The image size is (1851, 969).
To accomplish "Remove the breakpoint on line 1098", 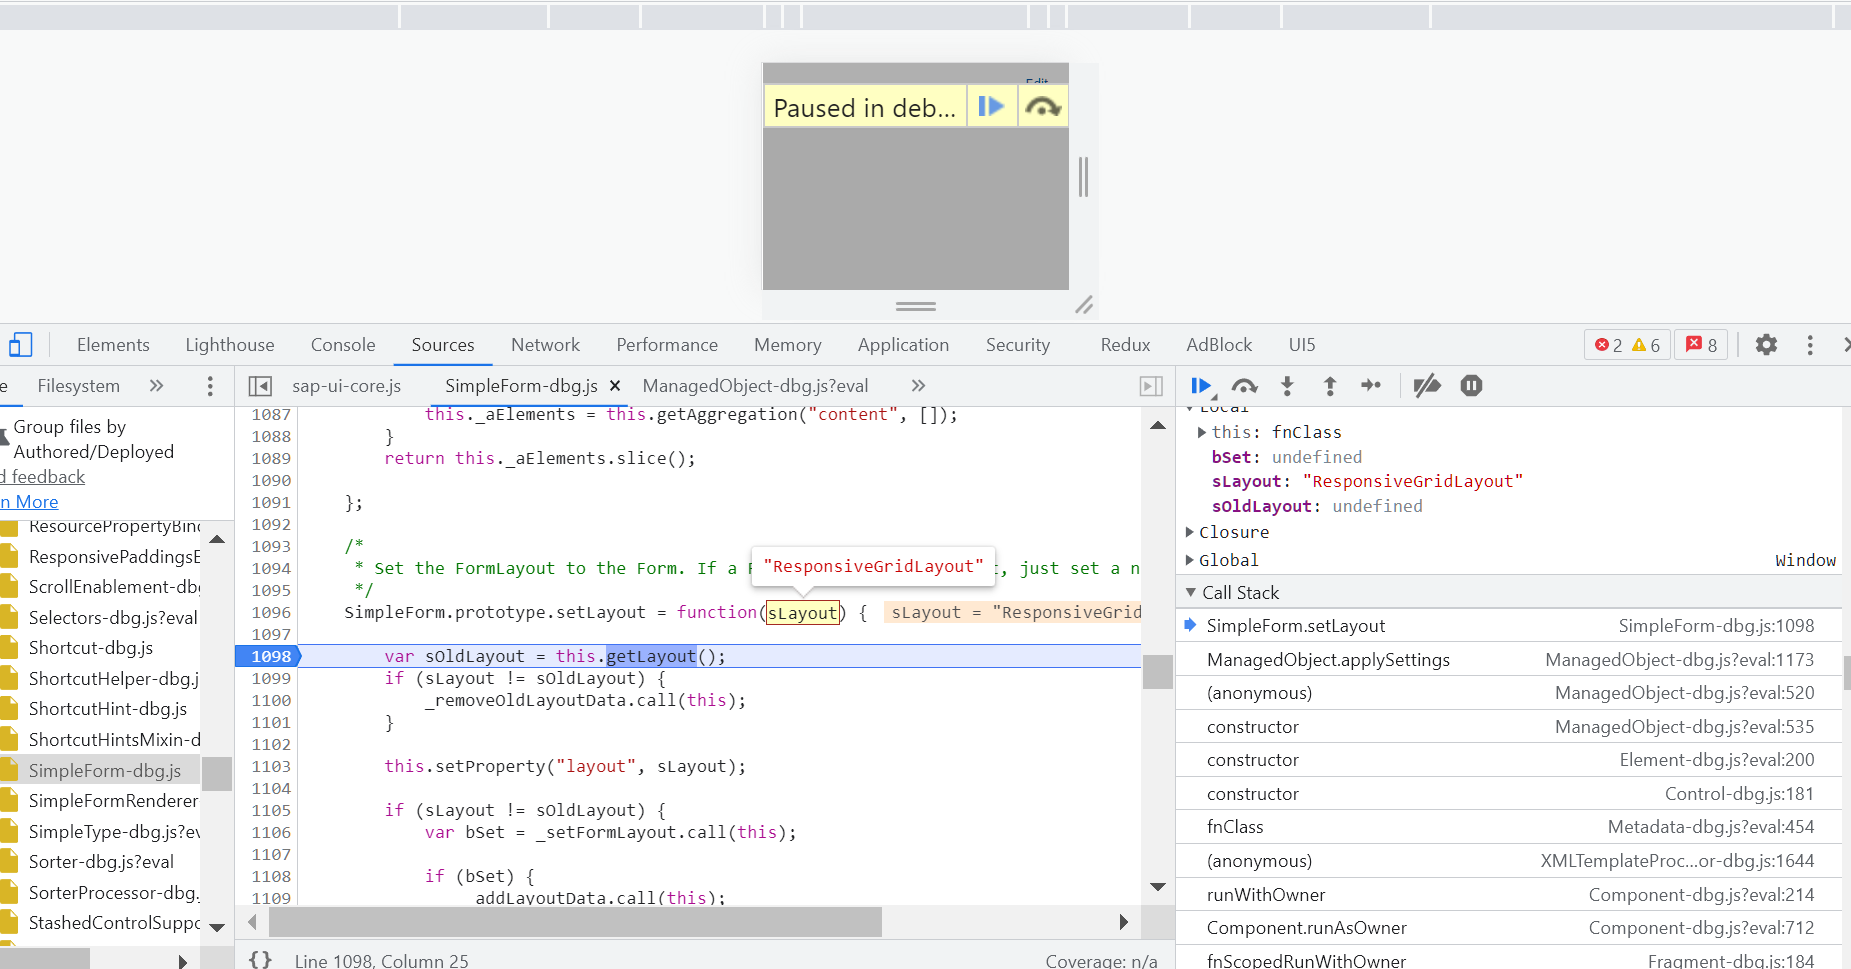I will click(x=268, y=656).
